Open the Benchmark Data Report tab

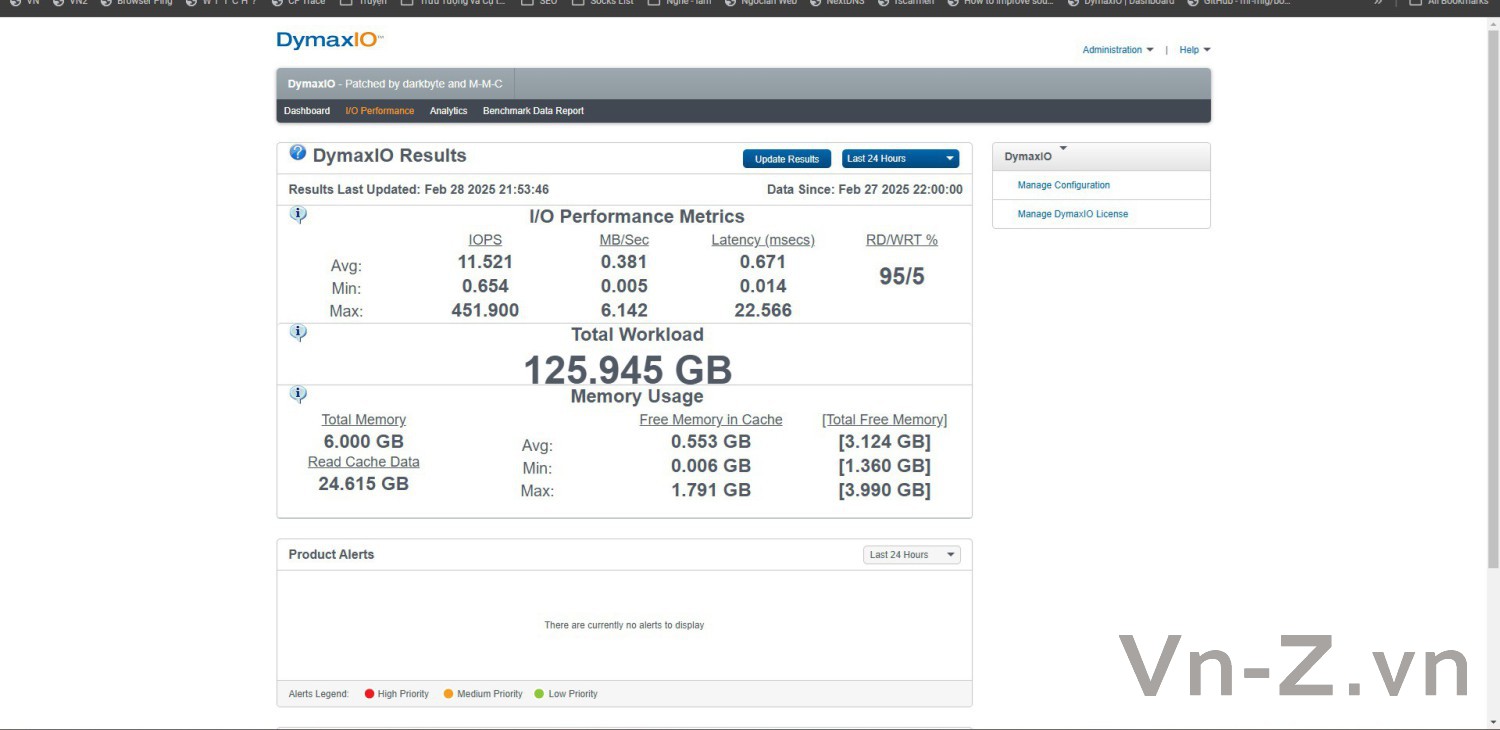533,111
